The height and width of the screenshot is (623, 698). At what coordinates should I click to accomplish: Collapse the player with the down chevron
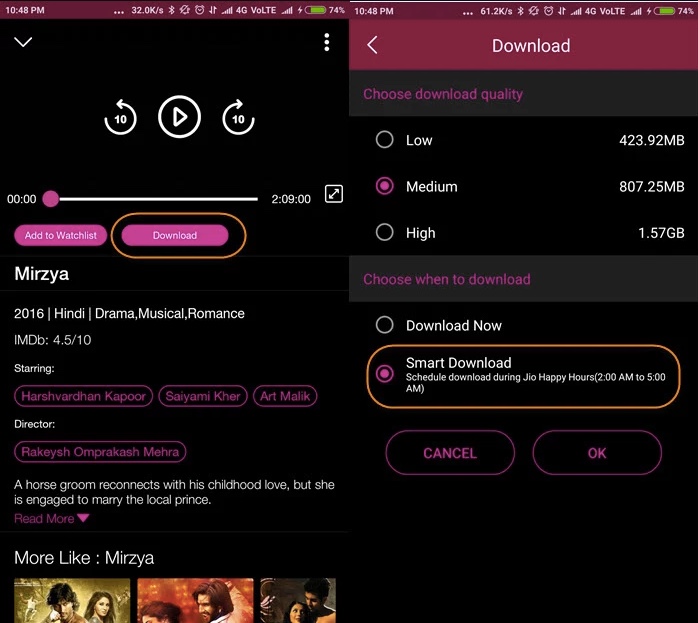click(23, 42)
